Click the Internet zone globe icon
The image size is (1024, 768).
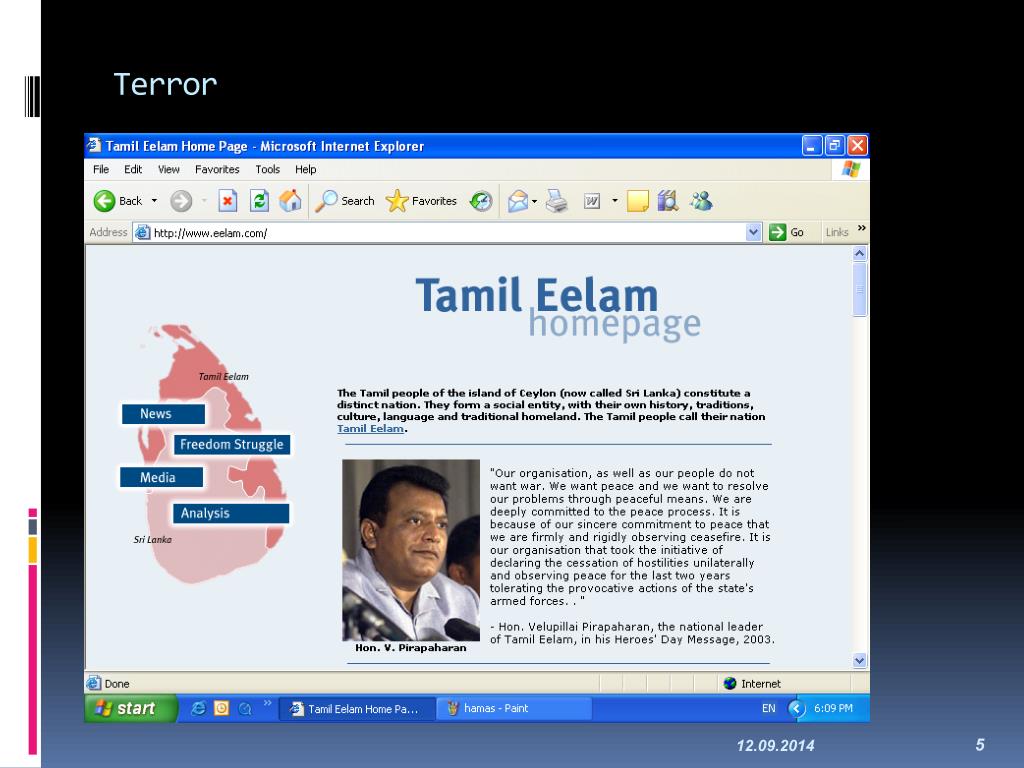pos(730,684)
